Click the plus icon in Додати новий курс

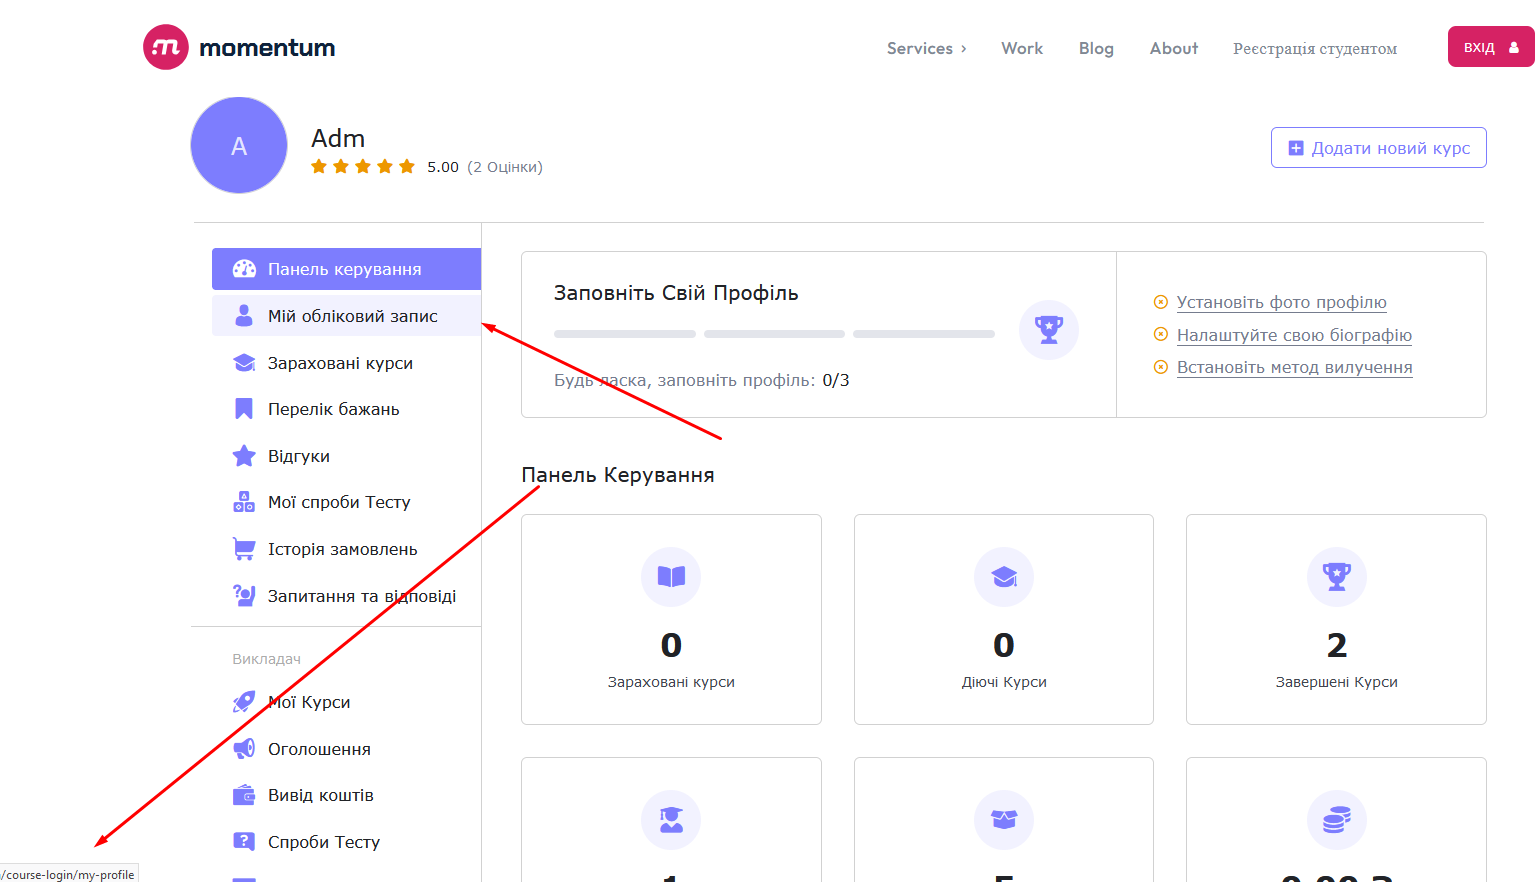click(x=1296, y=148)
